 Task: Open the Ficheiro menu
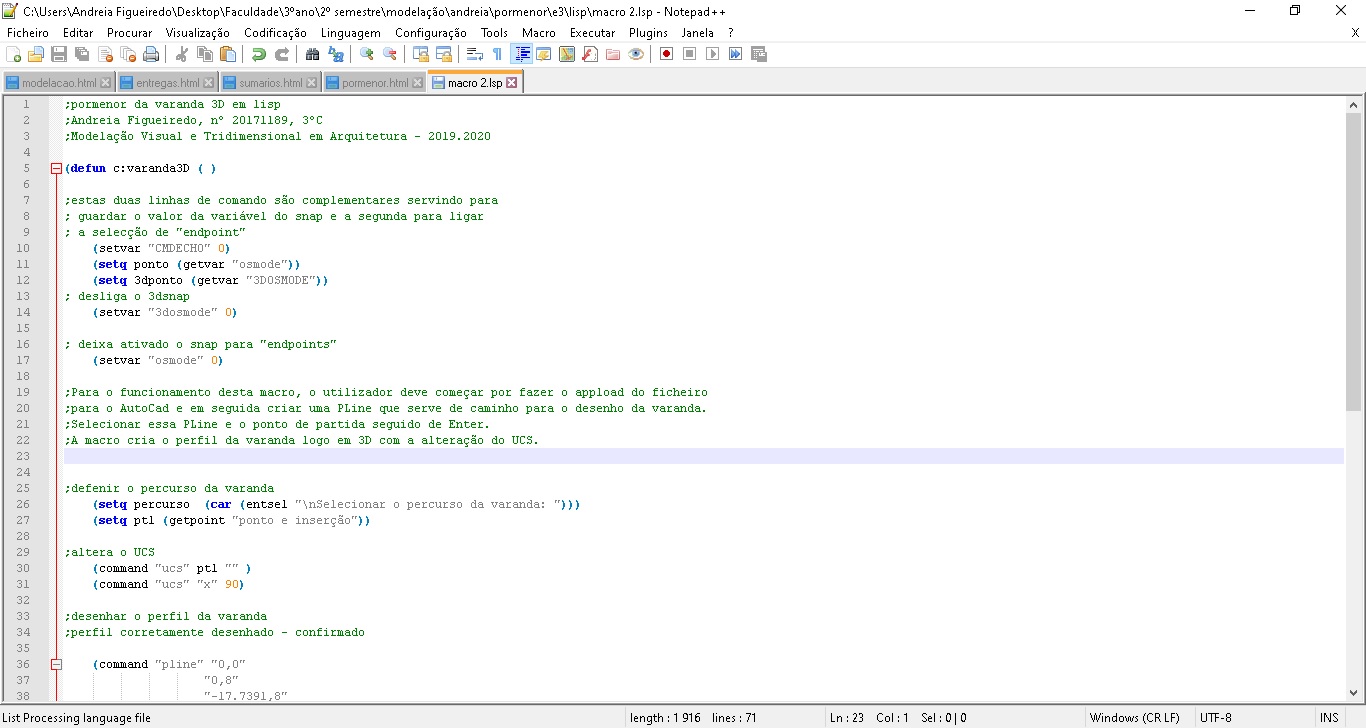27,33
